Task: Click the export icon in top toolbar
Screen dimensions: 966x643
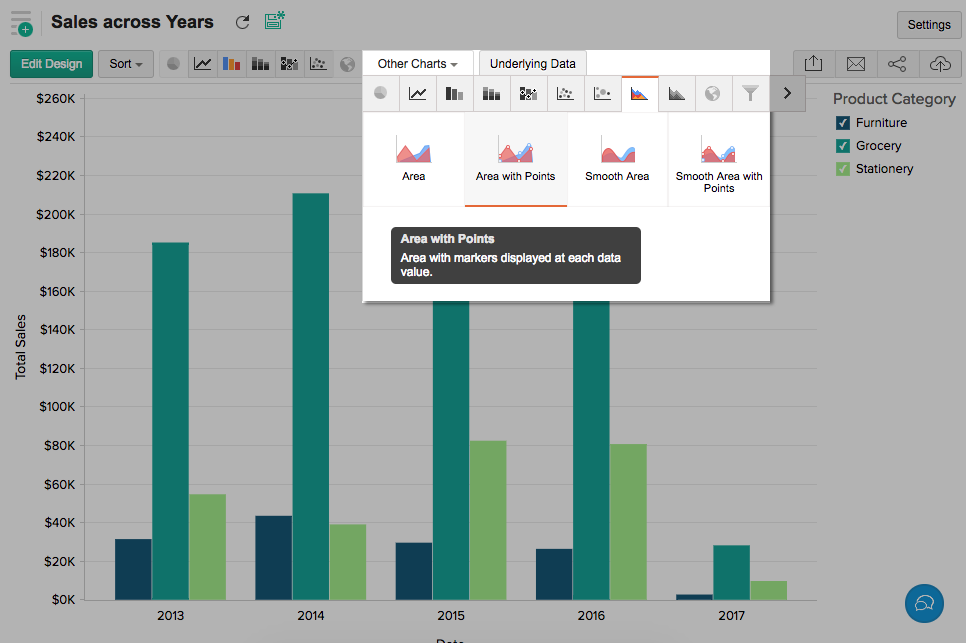Action: pyautogui.click(x=813, y=64)
